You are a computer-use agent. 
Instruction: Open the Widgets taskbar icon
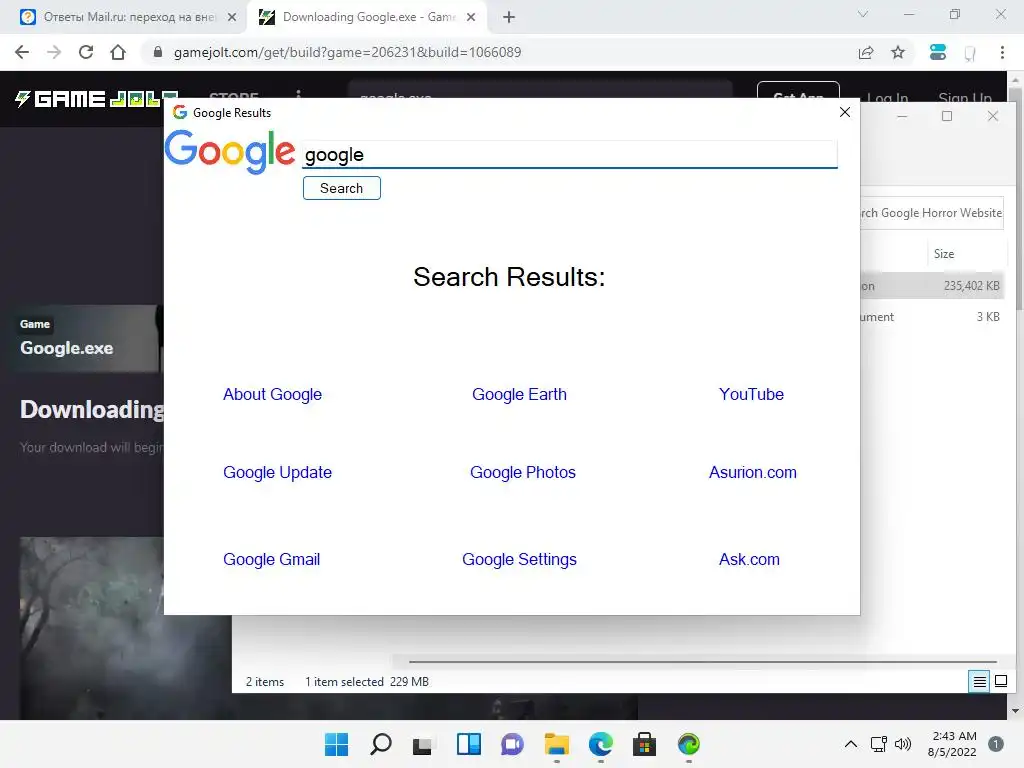468,744
